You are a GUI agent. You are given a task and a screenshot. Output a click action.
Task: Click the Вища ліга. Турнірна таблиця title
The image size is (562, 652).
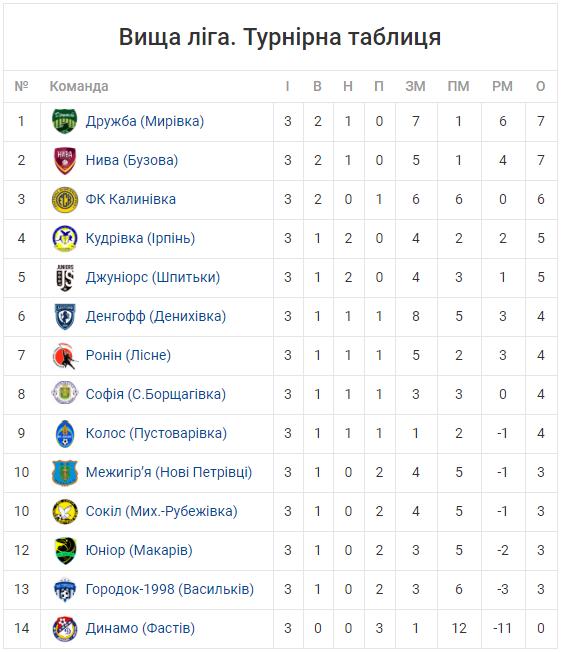(280, 37)
